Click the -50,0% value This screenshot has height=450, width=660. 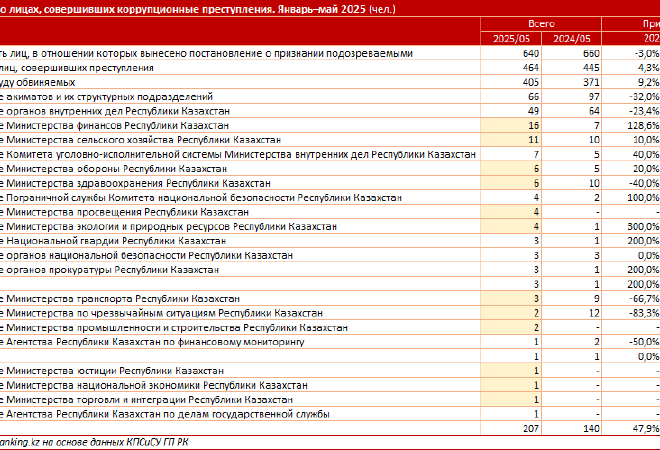tap(644, 342)
